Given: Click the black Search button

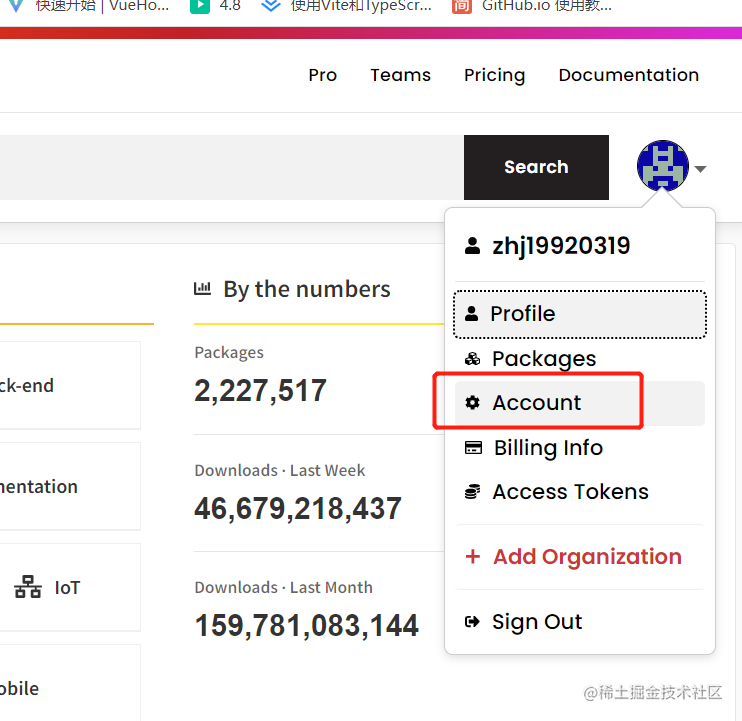Looking at the screenshot, I should [536, 167].
